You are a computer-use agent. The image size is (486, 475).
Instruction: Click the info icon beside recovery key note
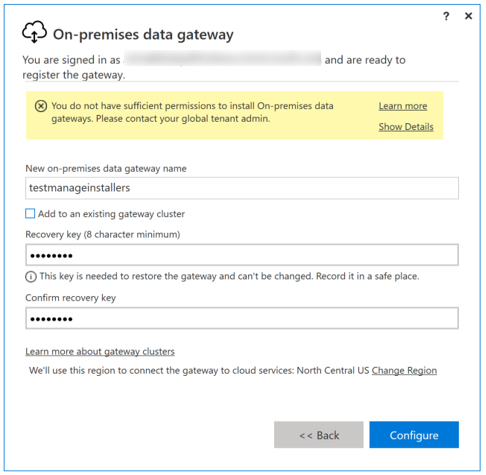31,277
